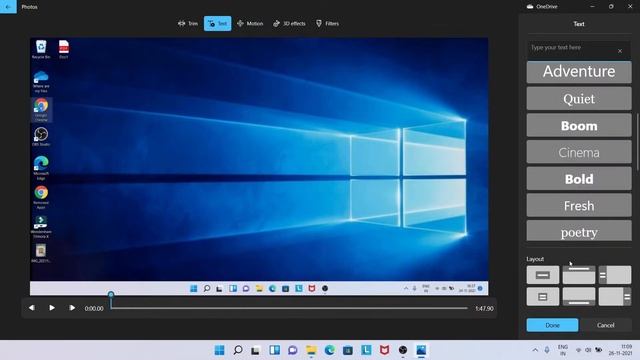Open Microsoft Store from the taskbar
The height and width of the screenshot is (360, 640).
coord(348,350)
